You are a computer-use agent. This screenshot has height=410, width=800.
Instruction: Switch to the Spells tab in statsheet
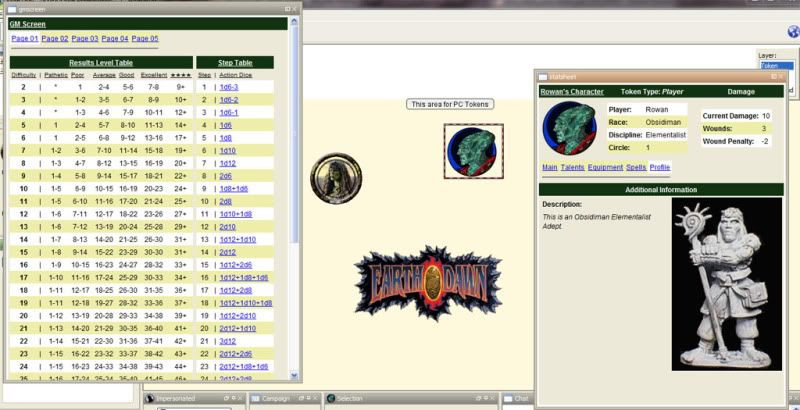tap(636, 167)
